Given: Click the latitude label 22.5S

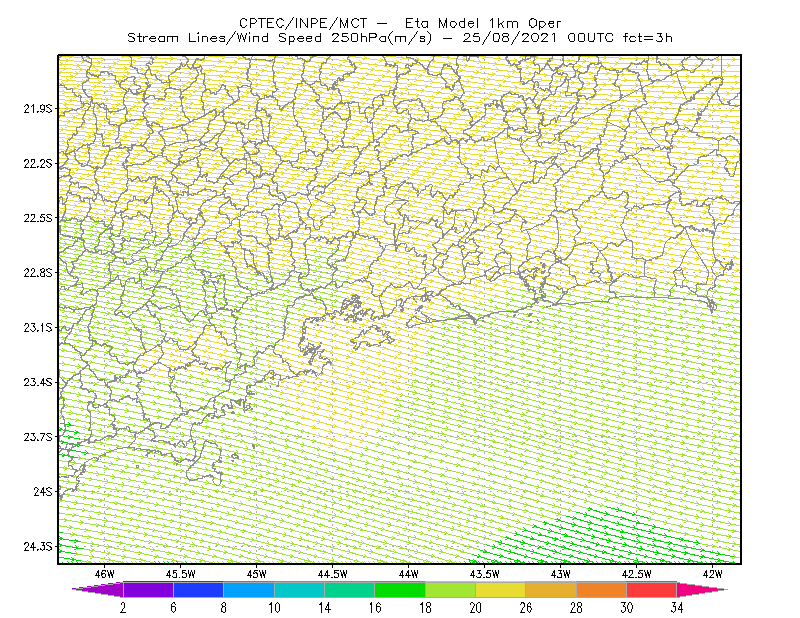Looking at the screenshot, I should (x=38, y=218).
